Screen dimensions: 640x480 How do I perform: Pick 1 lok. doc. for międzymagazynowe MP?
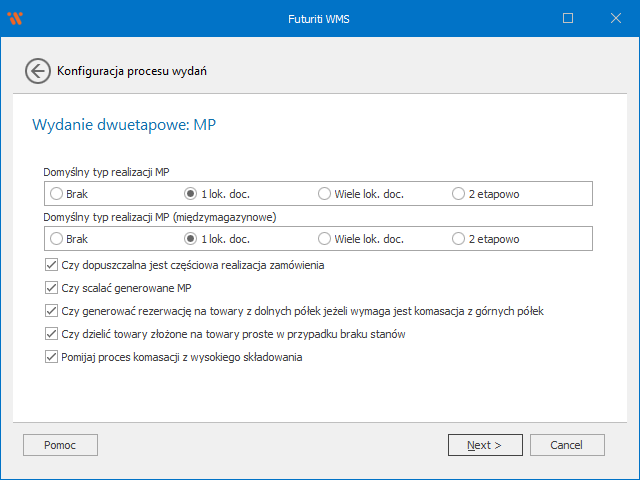coord(191,239)
